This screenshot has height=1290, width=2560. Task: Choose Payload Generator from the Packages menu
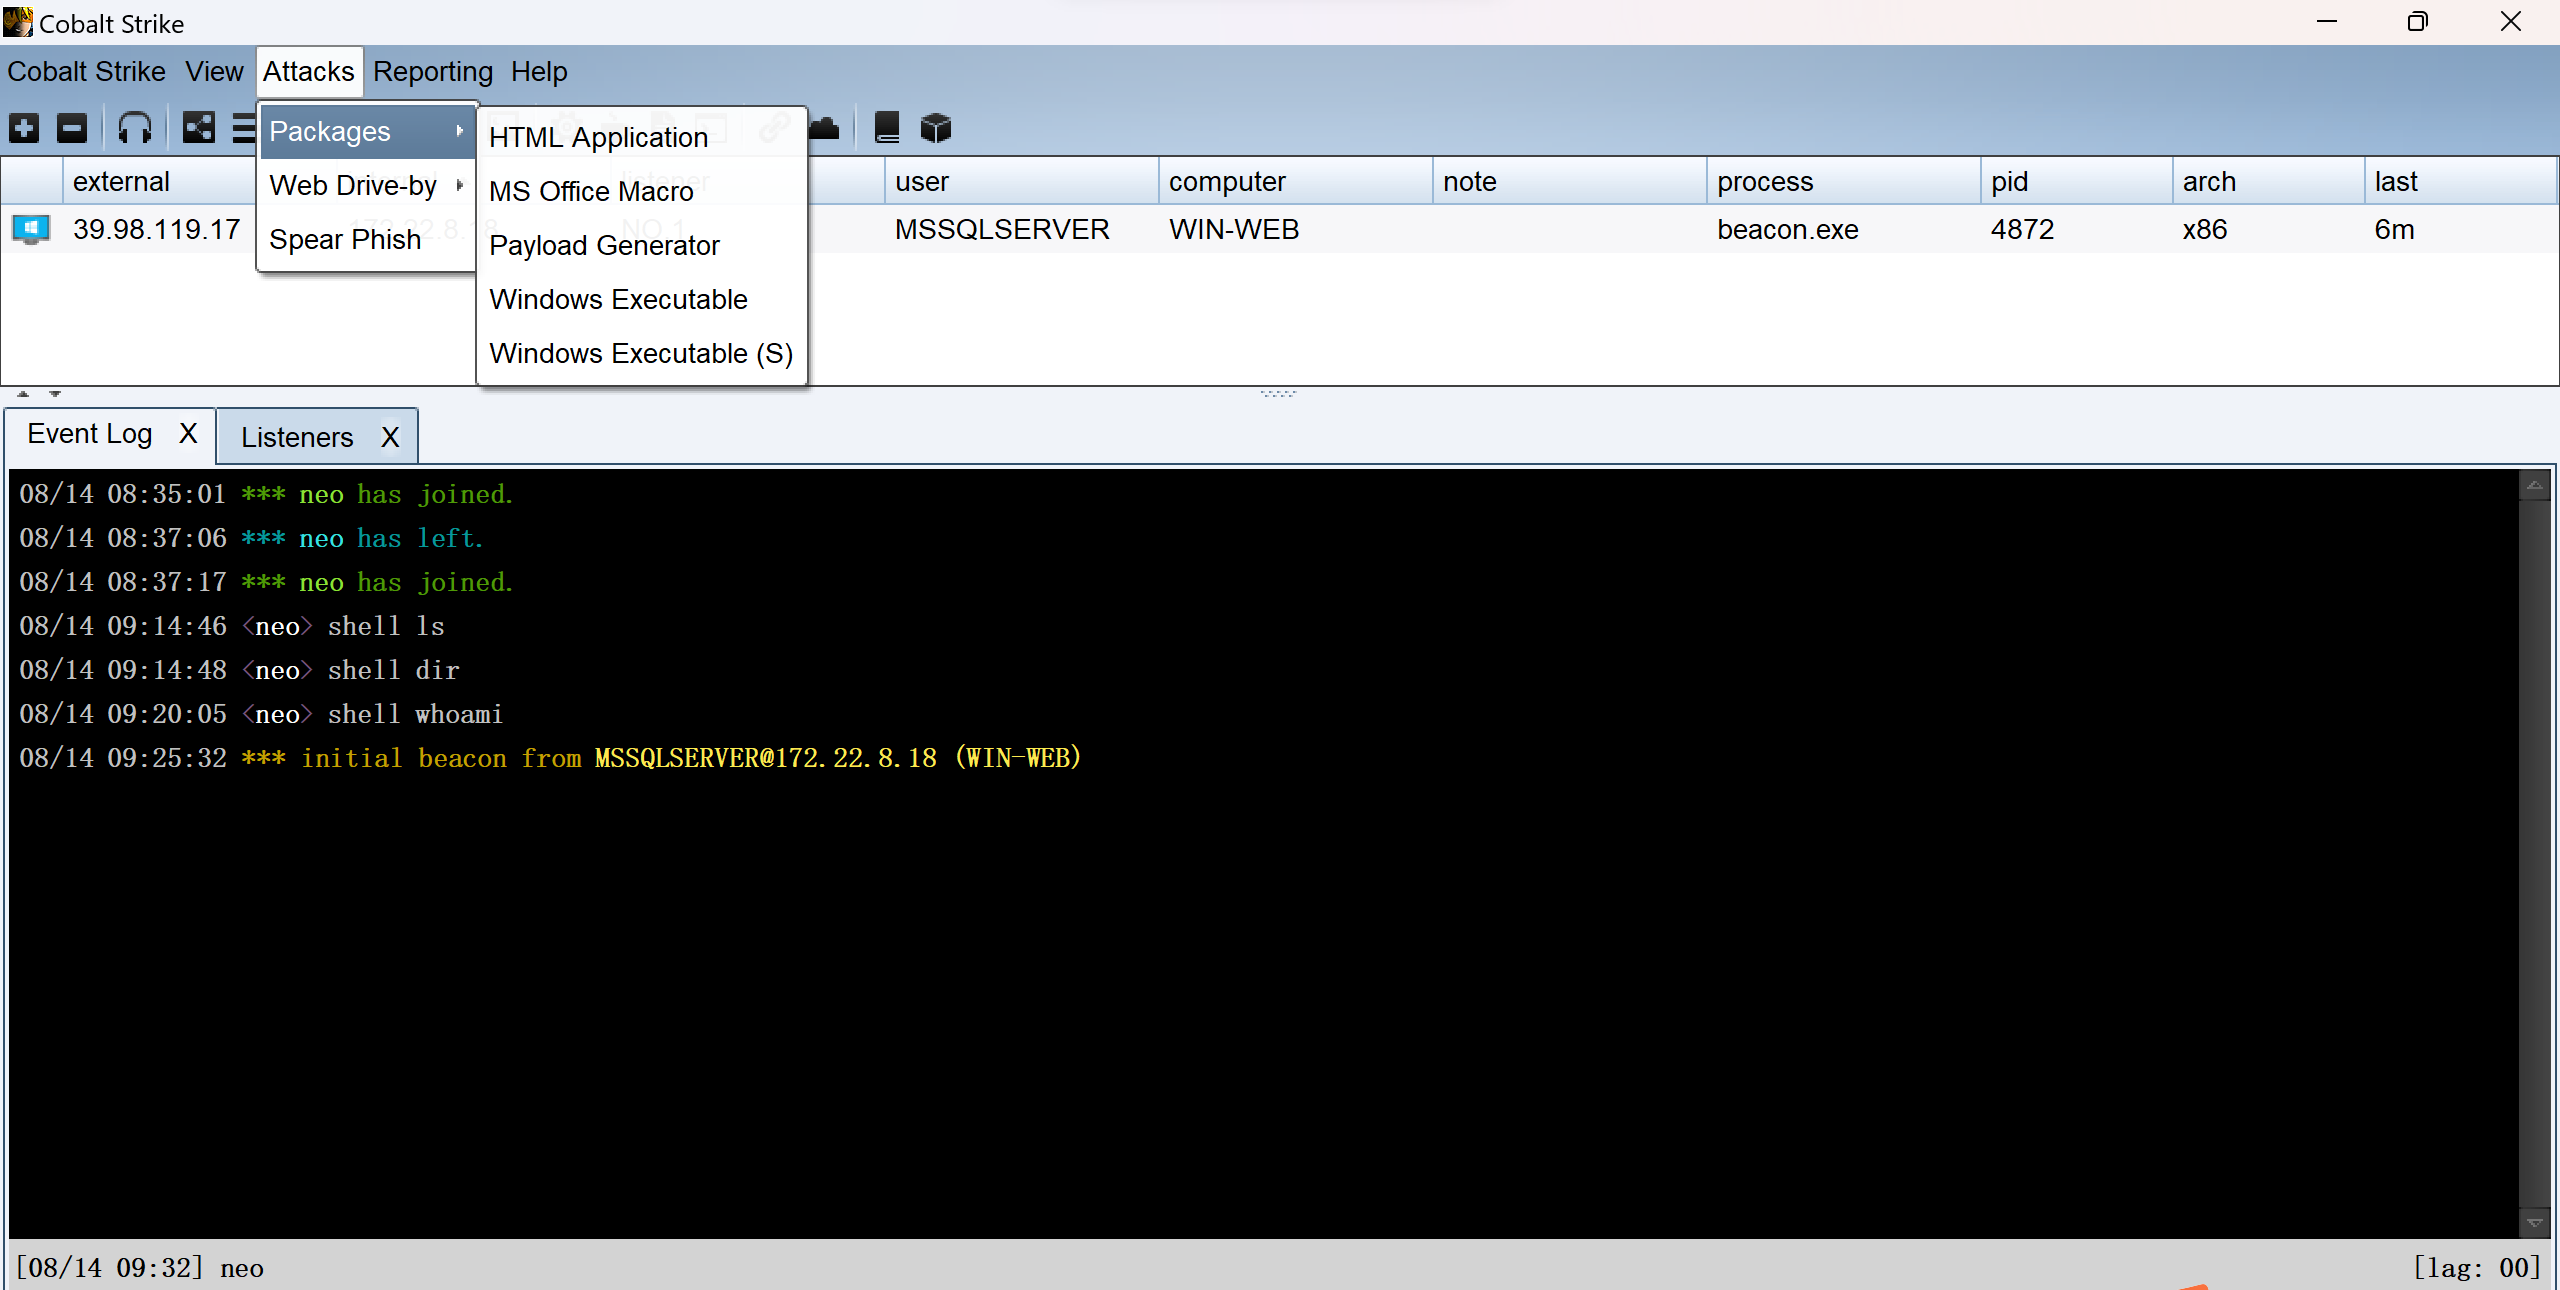(x=604, y=246)
